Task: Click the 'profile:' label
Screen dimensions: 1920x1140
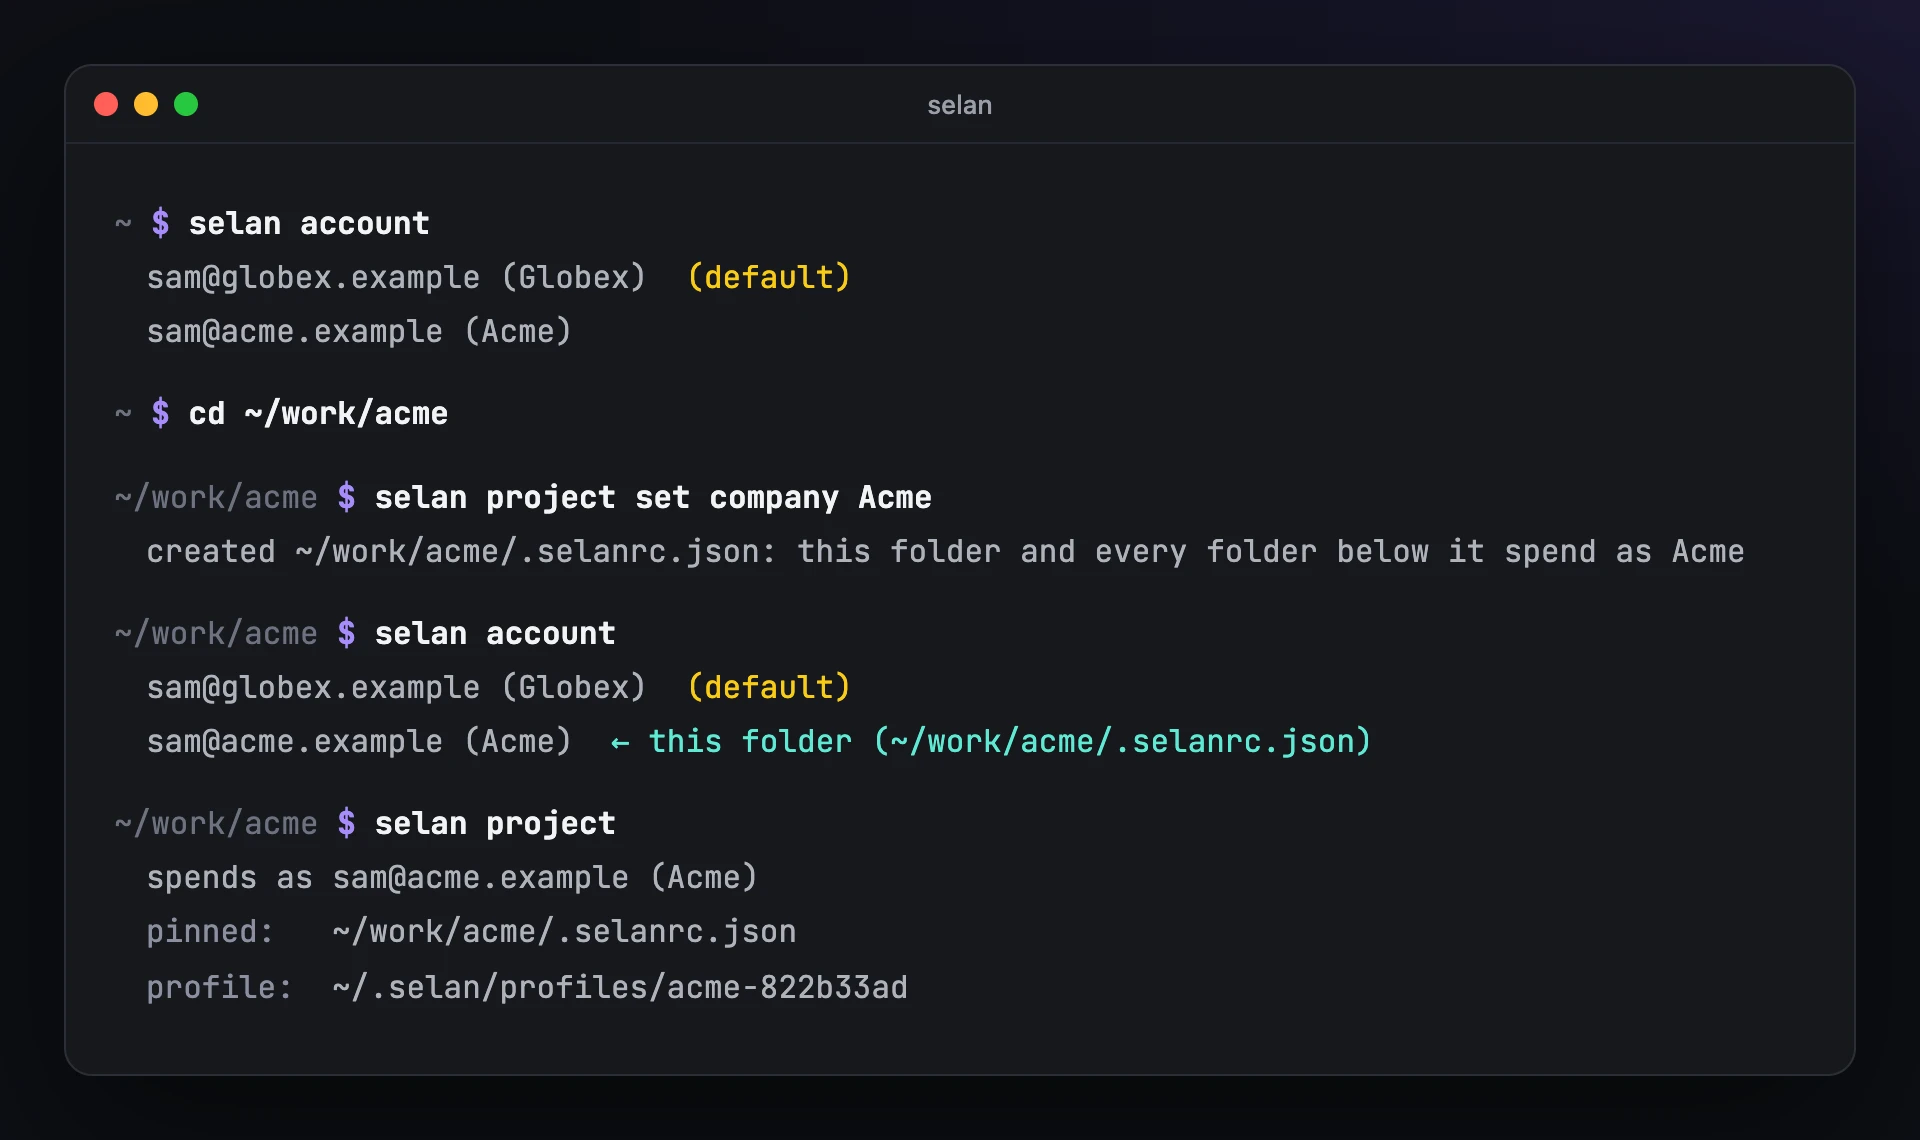Action: pyautogui.click(x=219, y=987)
